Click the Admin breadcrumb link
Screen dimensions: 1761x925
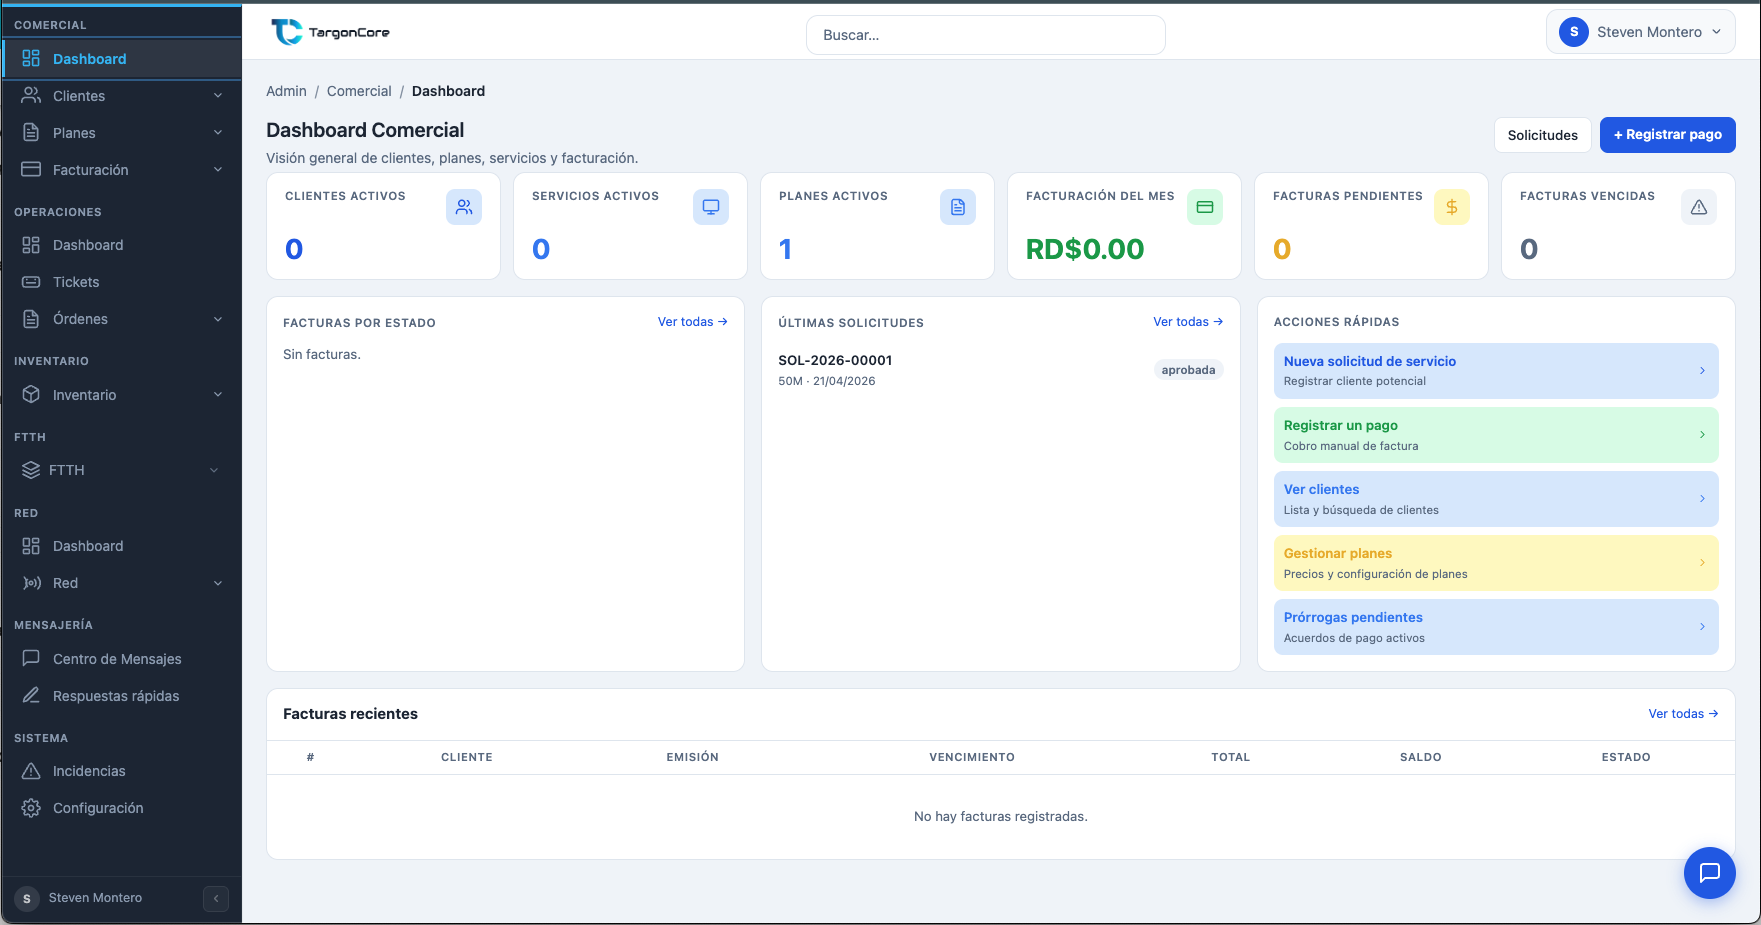(286, 91)
